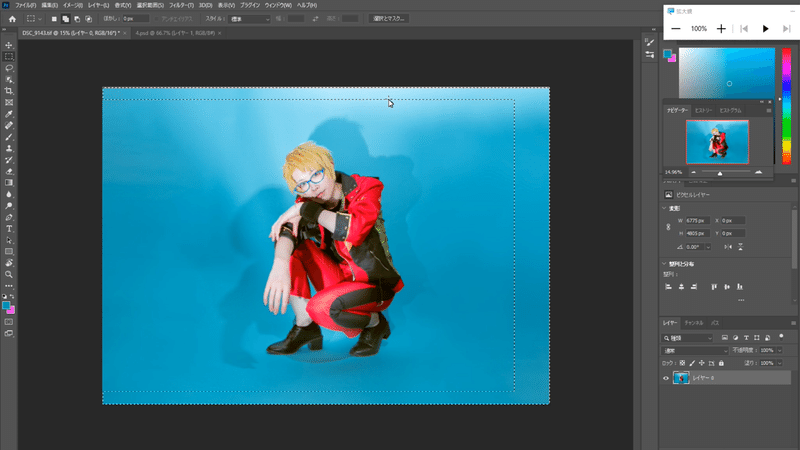Screen dimensions: 800x450
Task: Select the Move tool
Action: click(x=9, y=45)
